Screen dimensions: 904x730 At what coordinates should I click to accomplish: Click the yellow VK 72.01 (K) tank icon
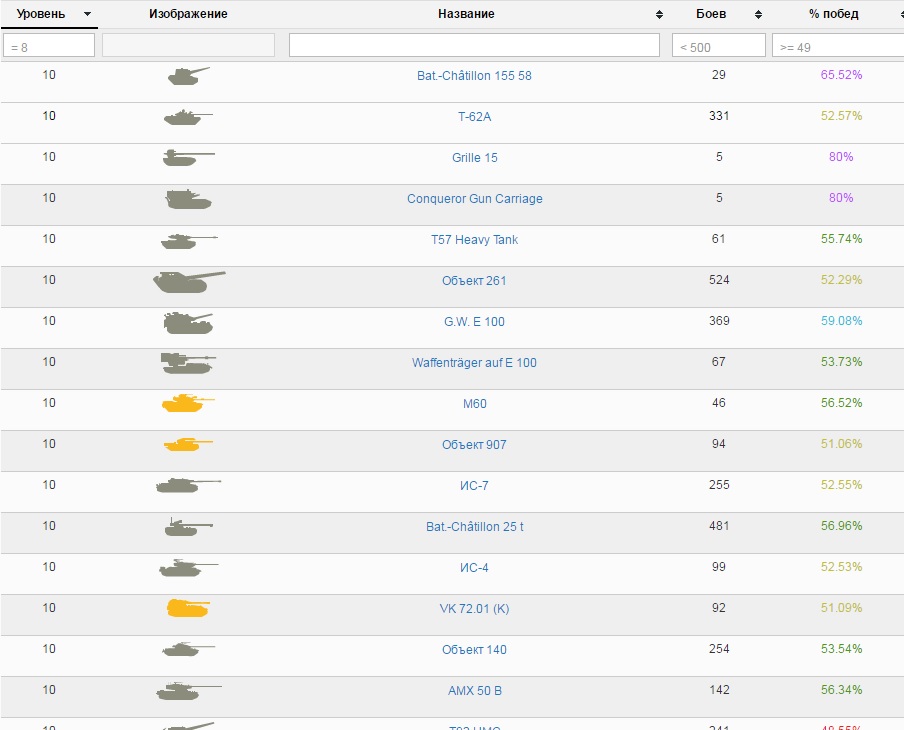pyautogui.click(x=187, y=608)
